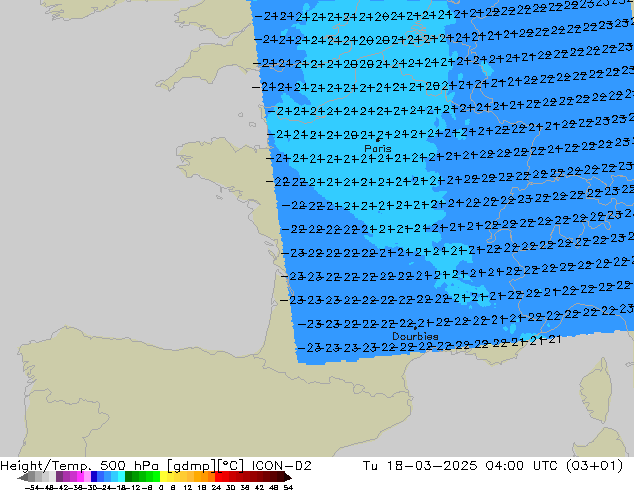This screenshot has height=490, width=634.
Task: Click the '54' maximum scale value
Action: tap(288, 487)
